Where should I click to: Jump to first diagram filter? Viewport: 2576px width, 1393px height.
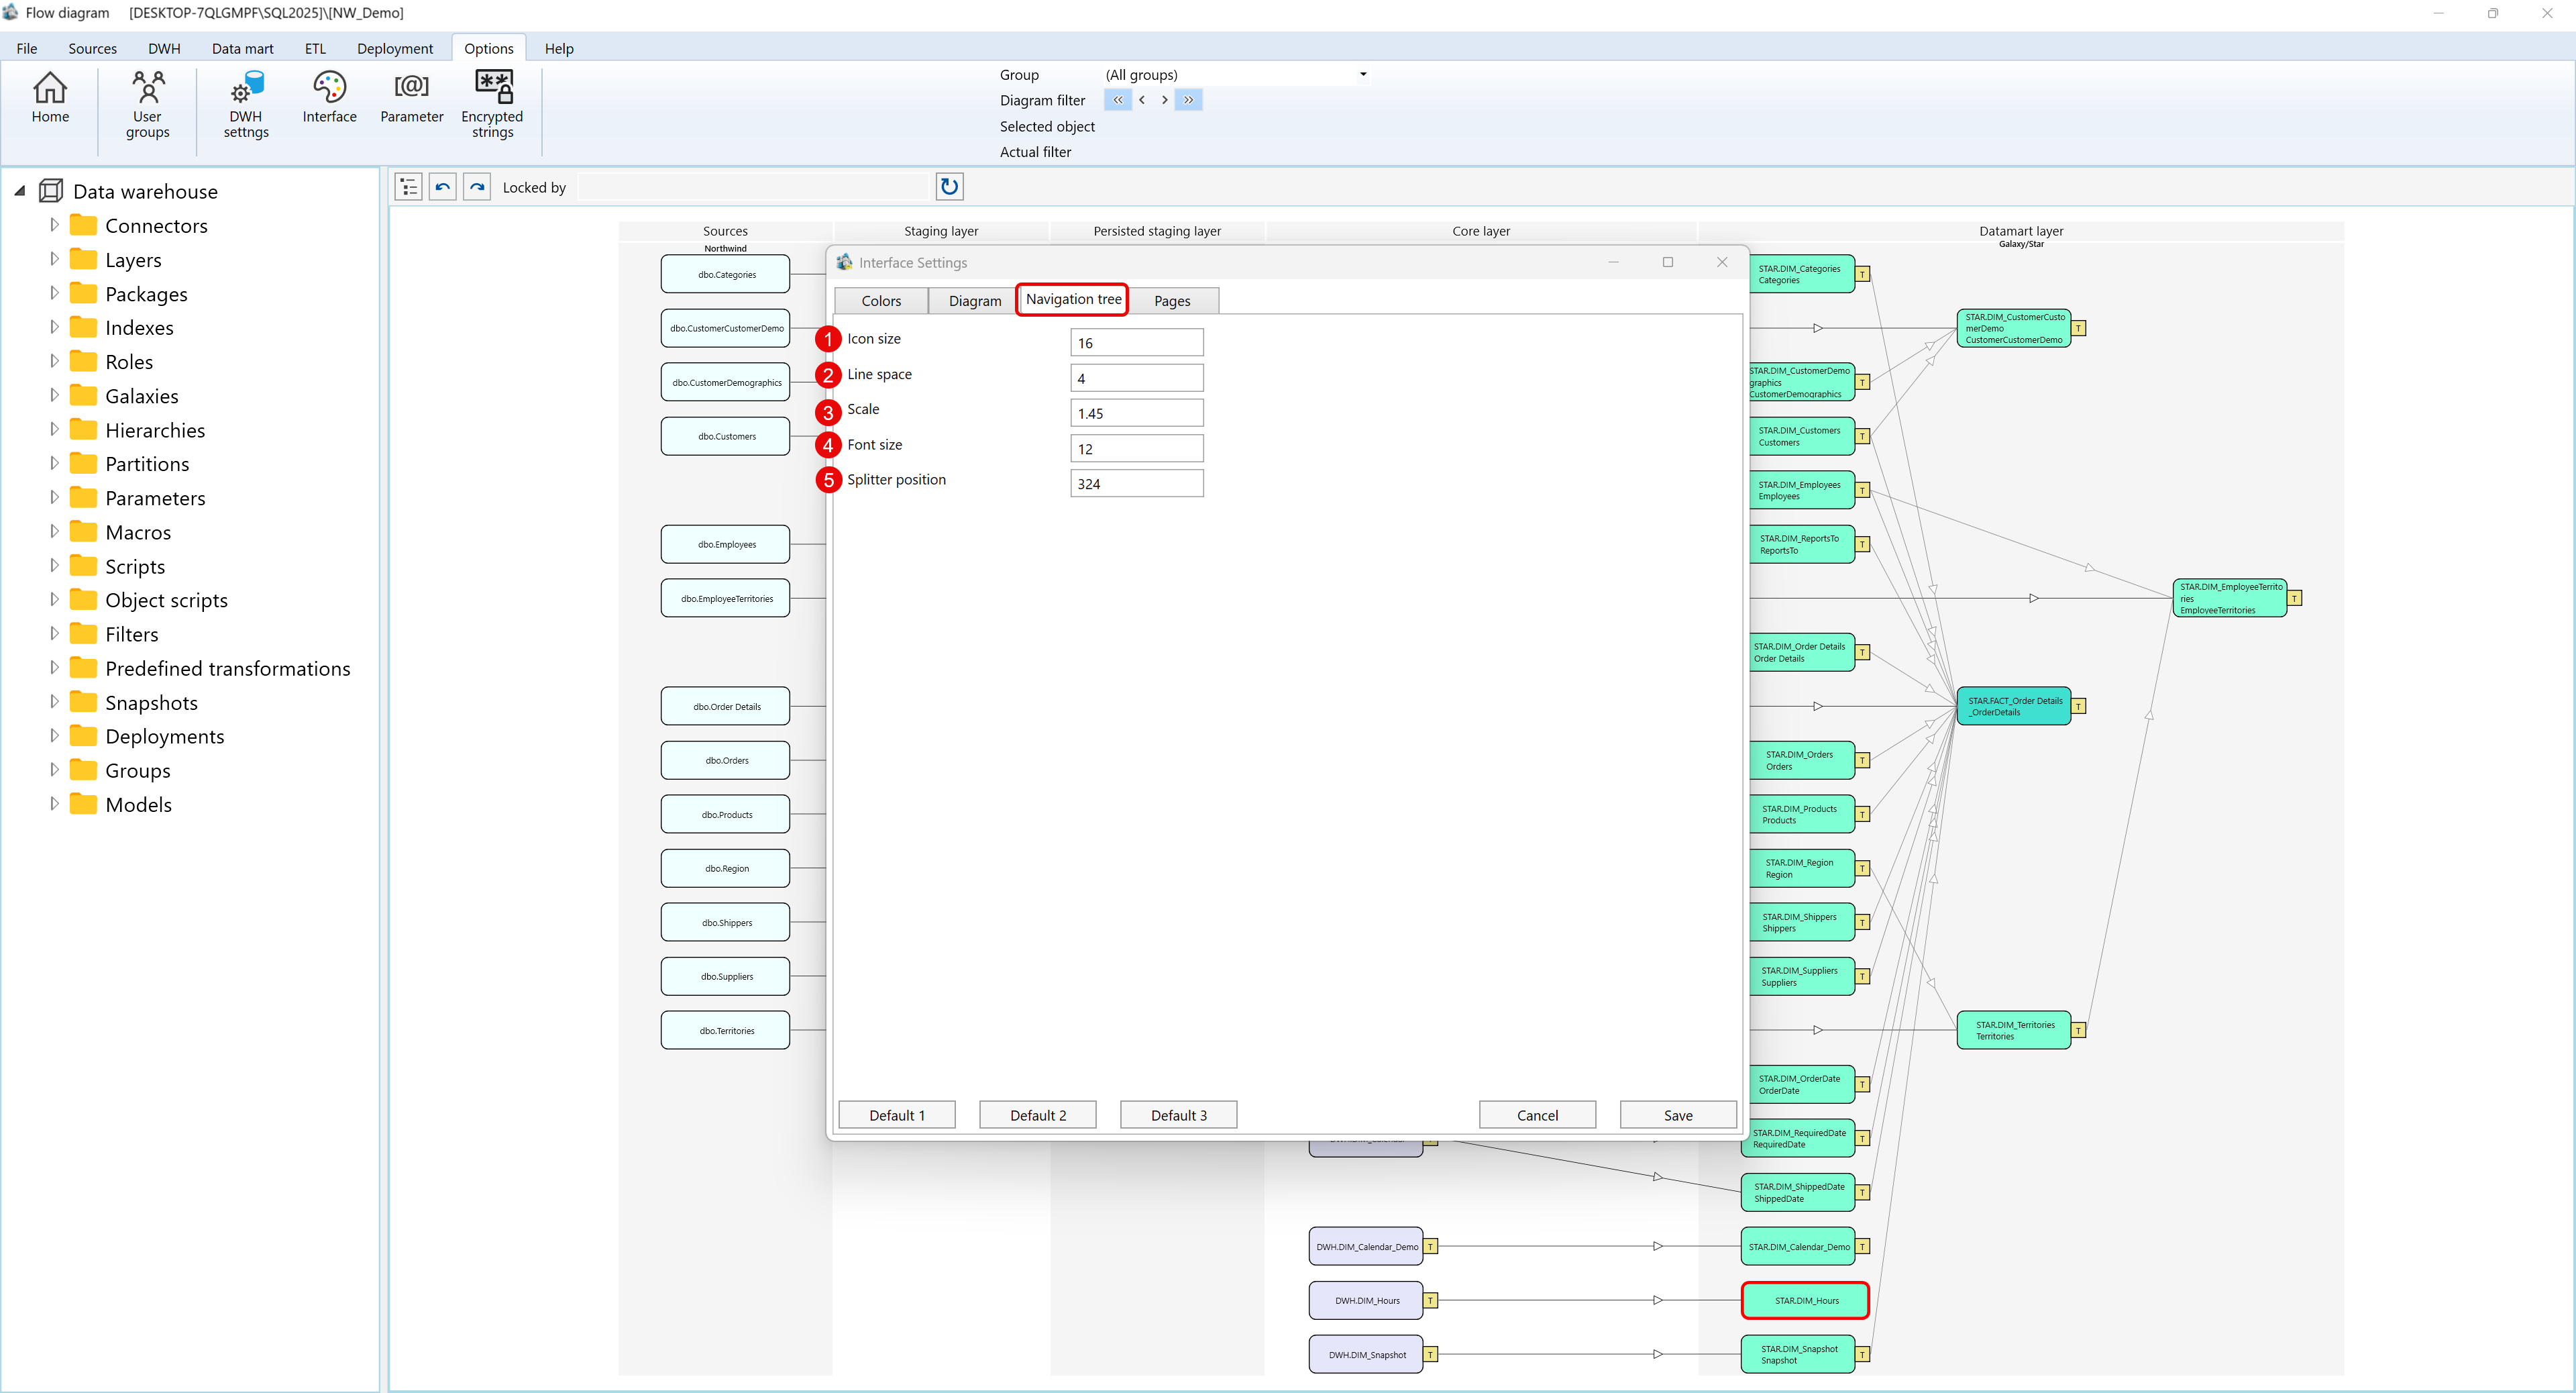(1117, 99)
